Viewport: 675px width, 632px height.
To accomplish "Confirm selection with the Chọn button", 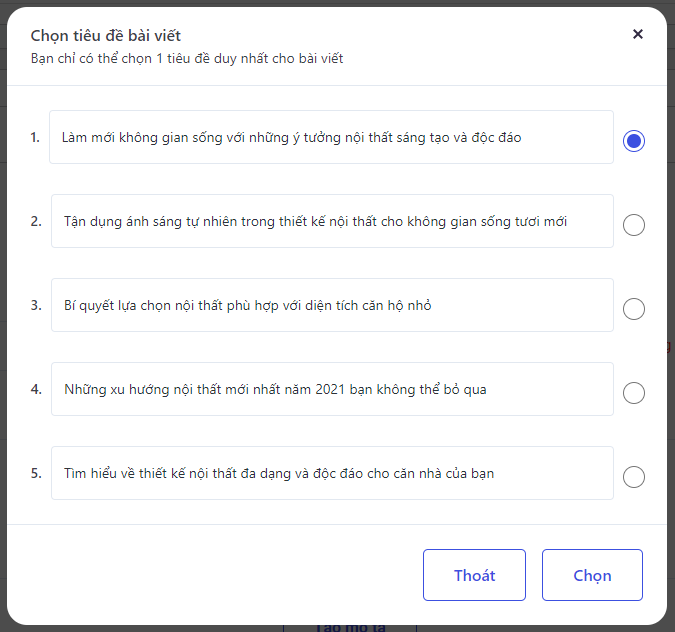I will point(592,575).
